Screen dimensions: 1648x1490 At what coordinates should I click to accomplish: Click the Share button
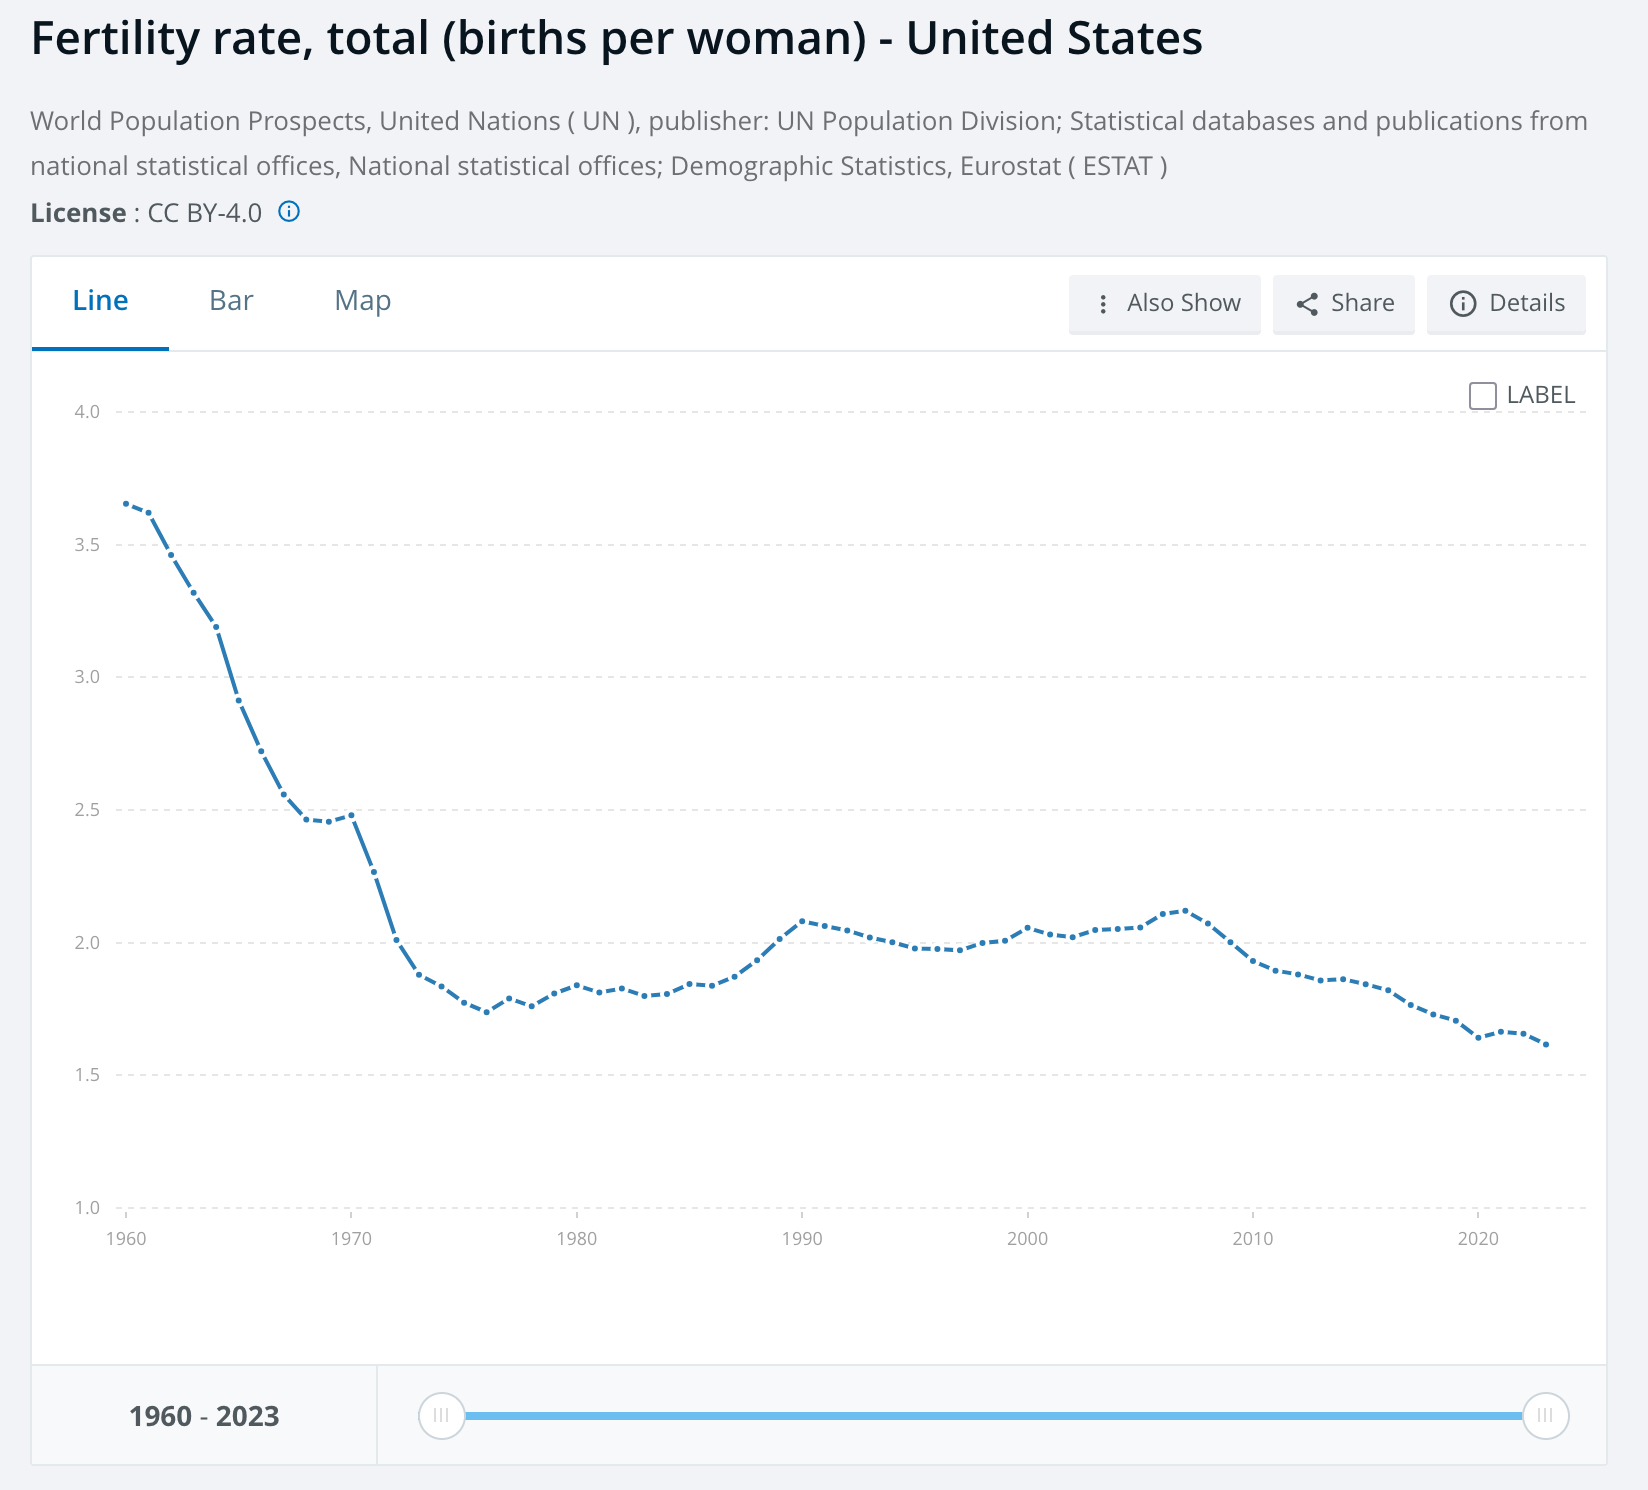[1344, 304]
